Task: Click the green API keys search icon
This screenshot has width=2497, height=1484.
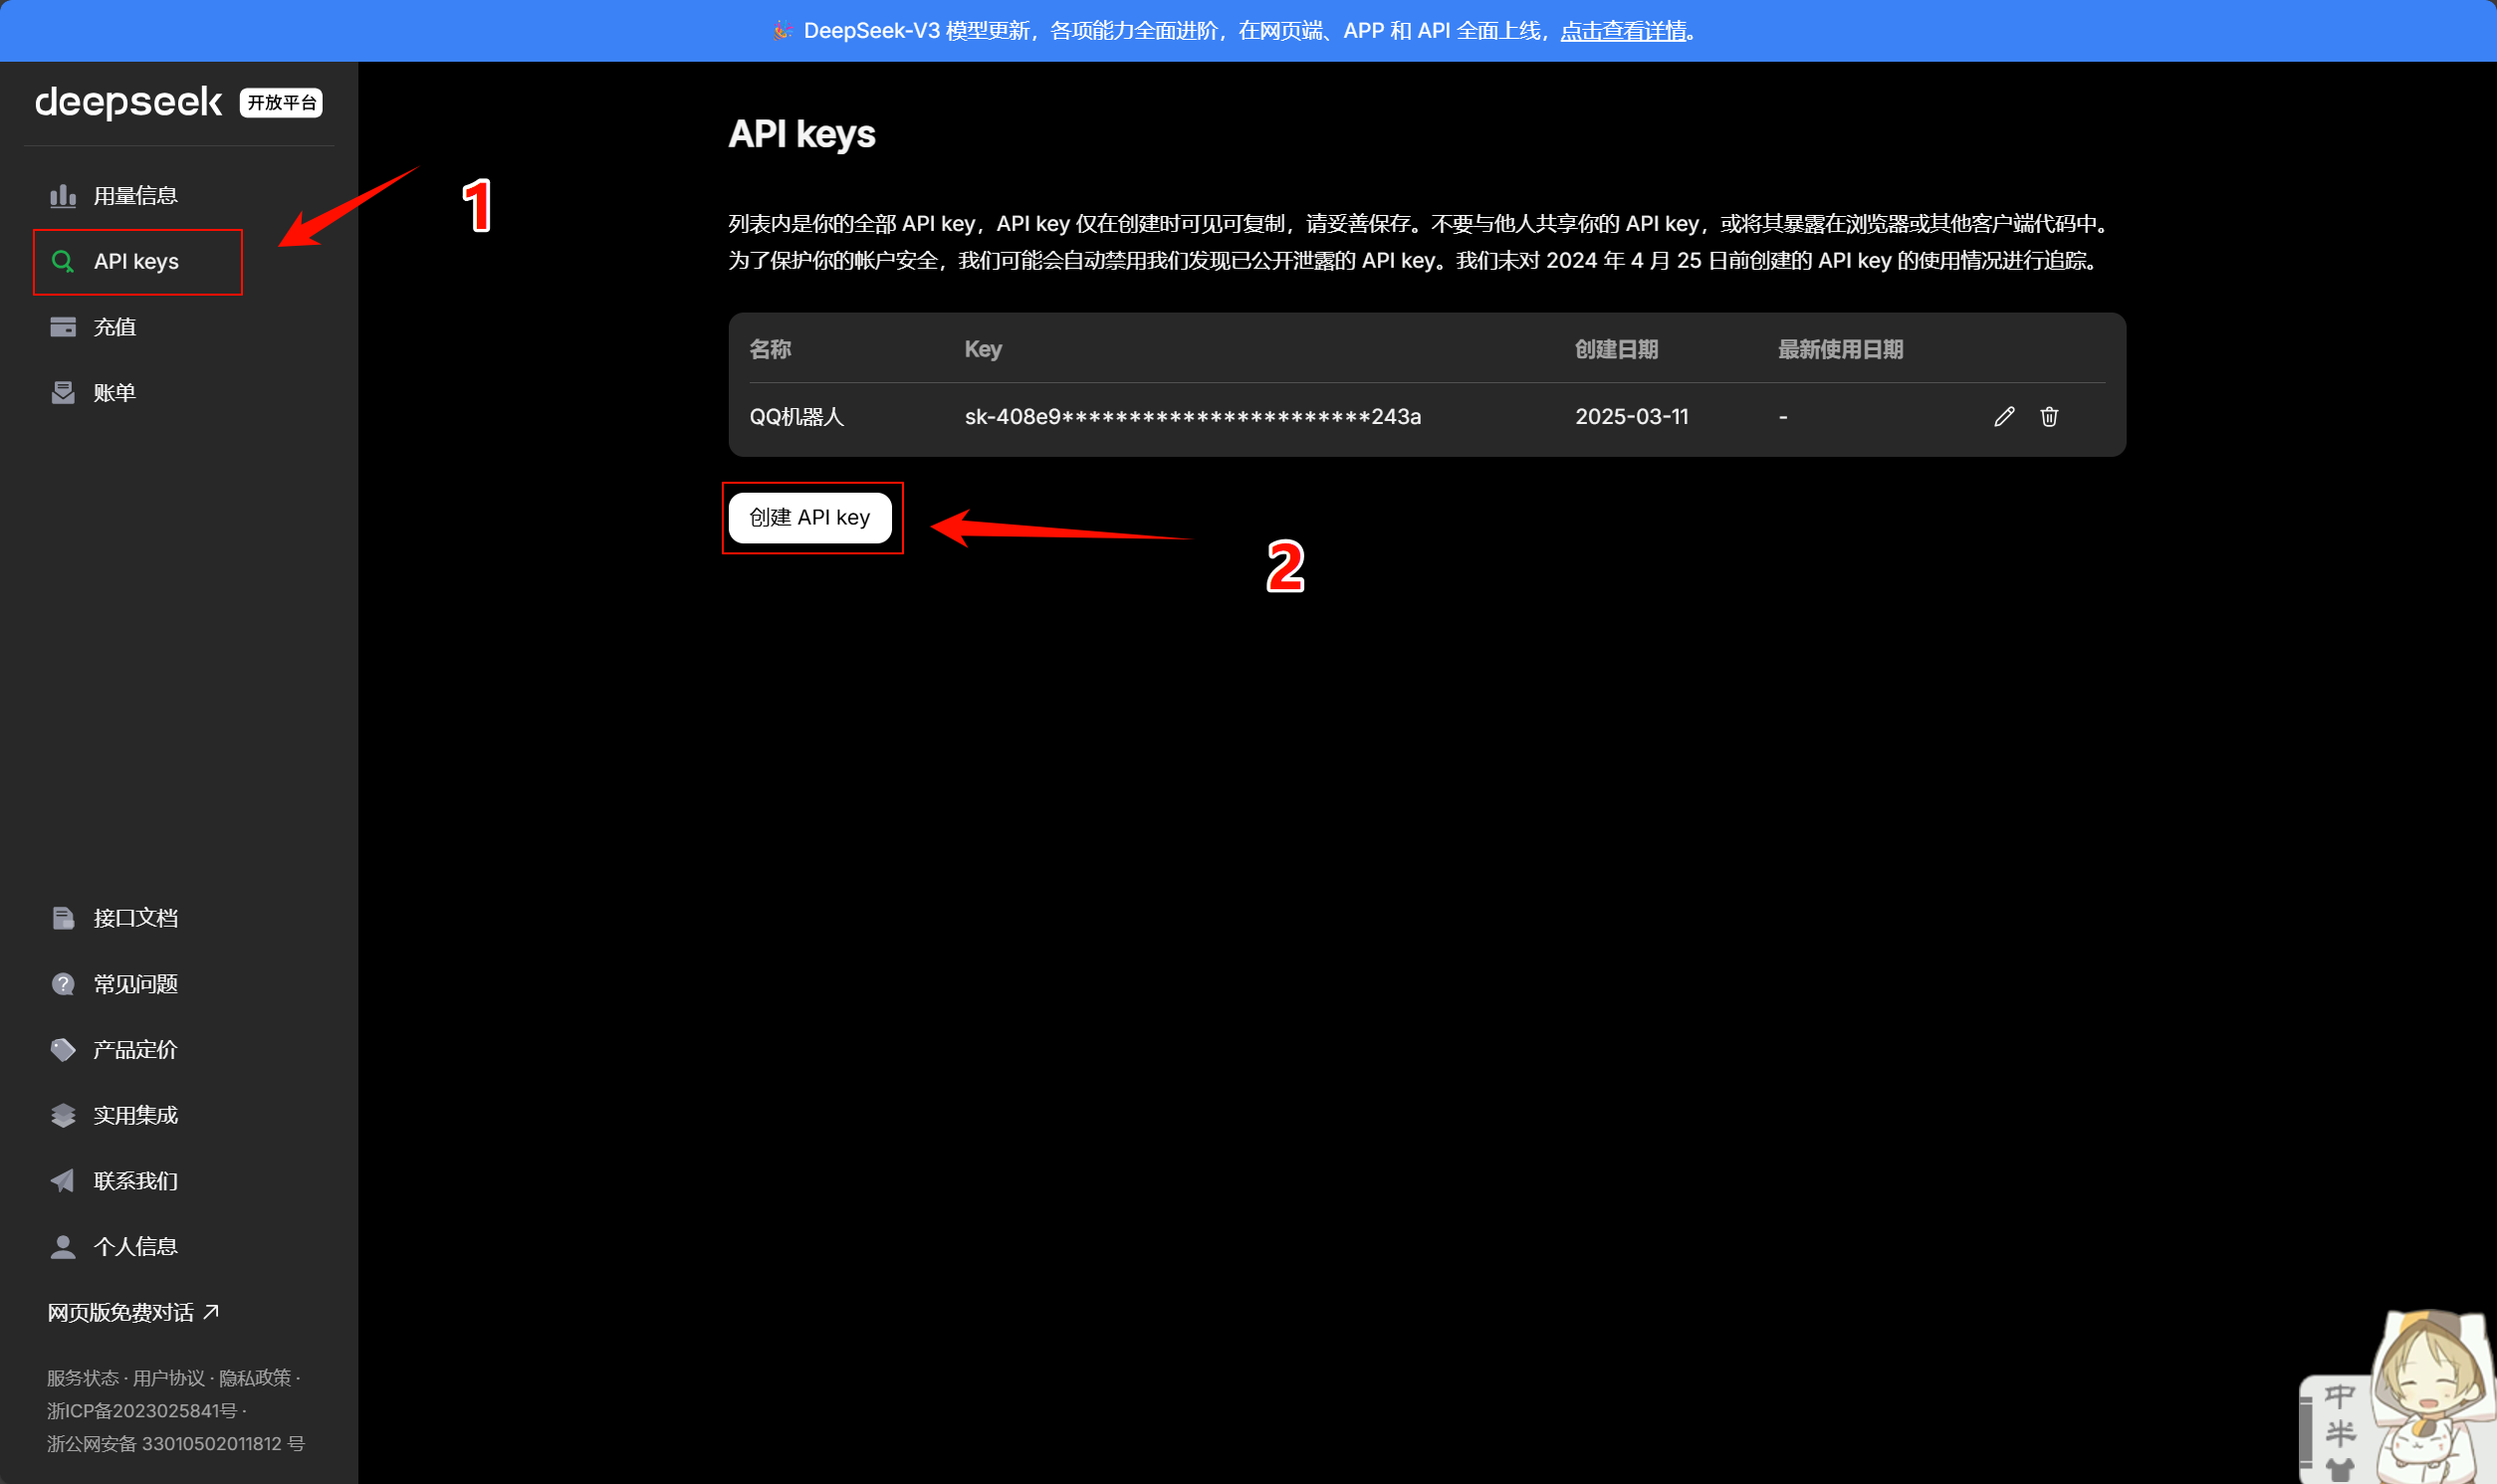Action: point(63,262)
